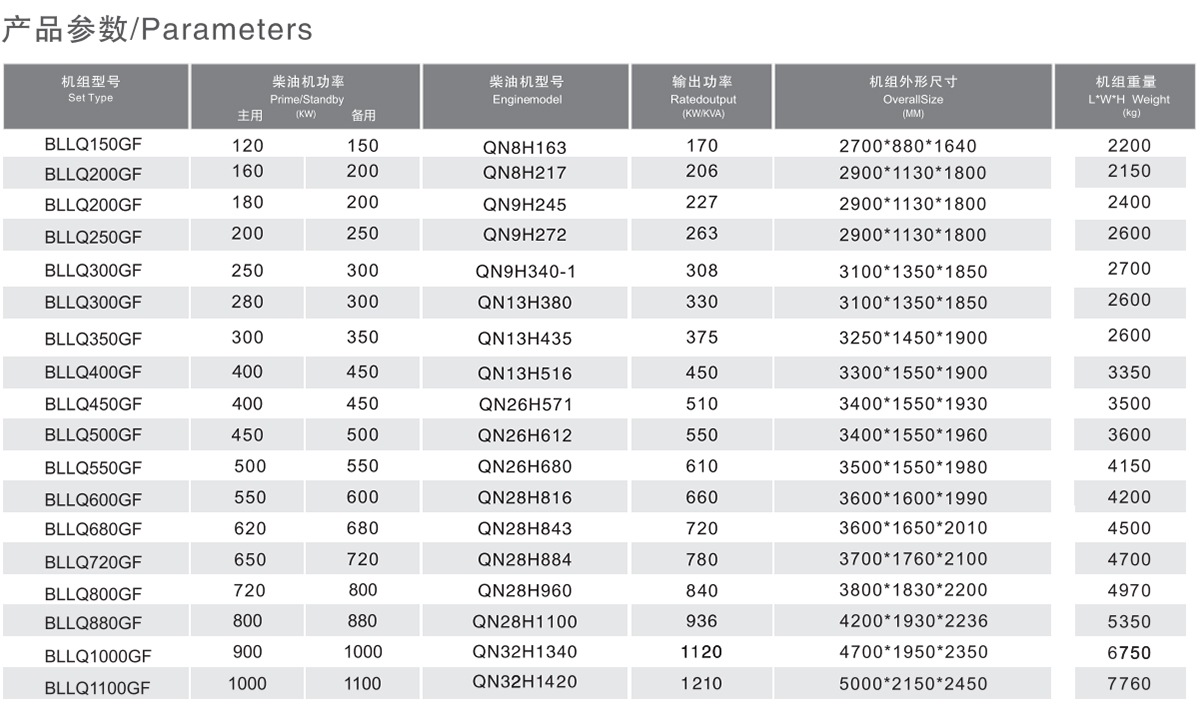Select the 7760 weight value

tap(1129, 684)
